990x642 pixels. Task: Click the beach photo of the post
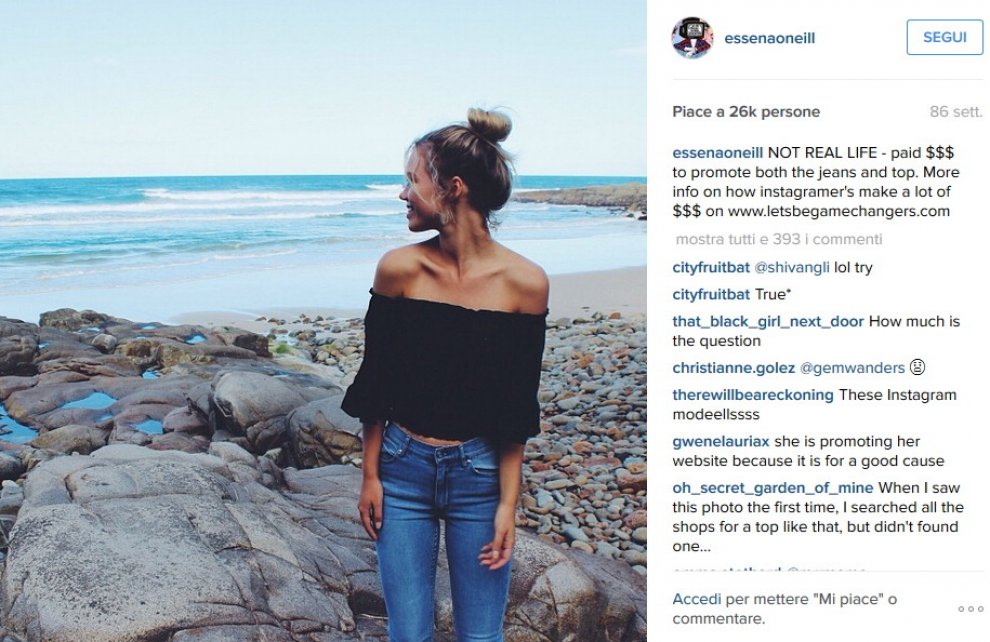coord(323,321)
